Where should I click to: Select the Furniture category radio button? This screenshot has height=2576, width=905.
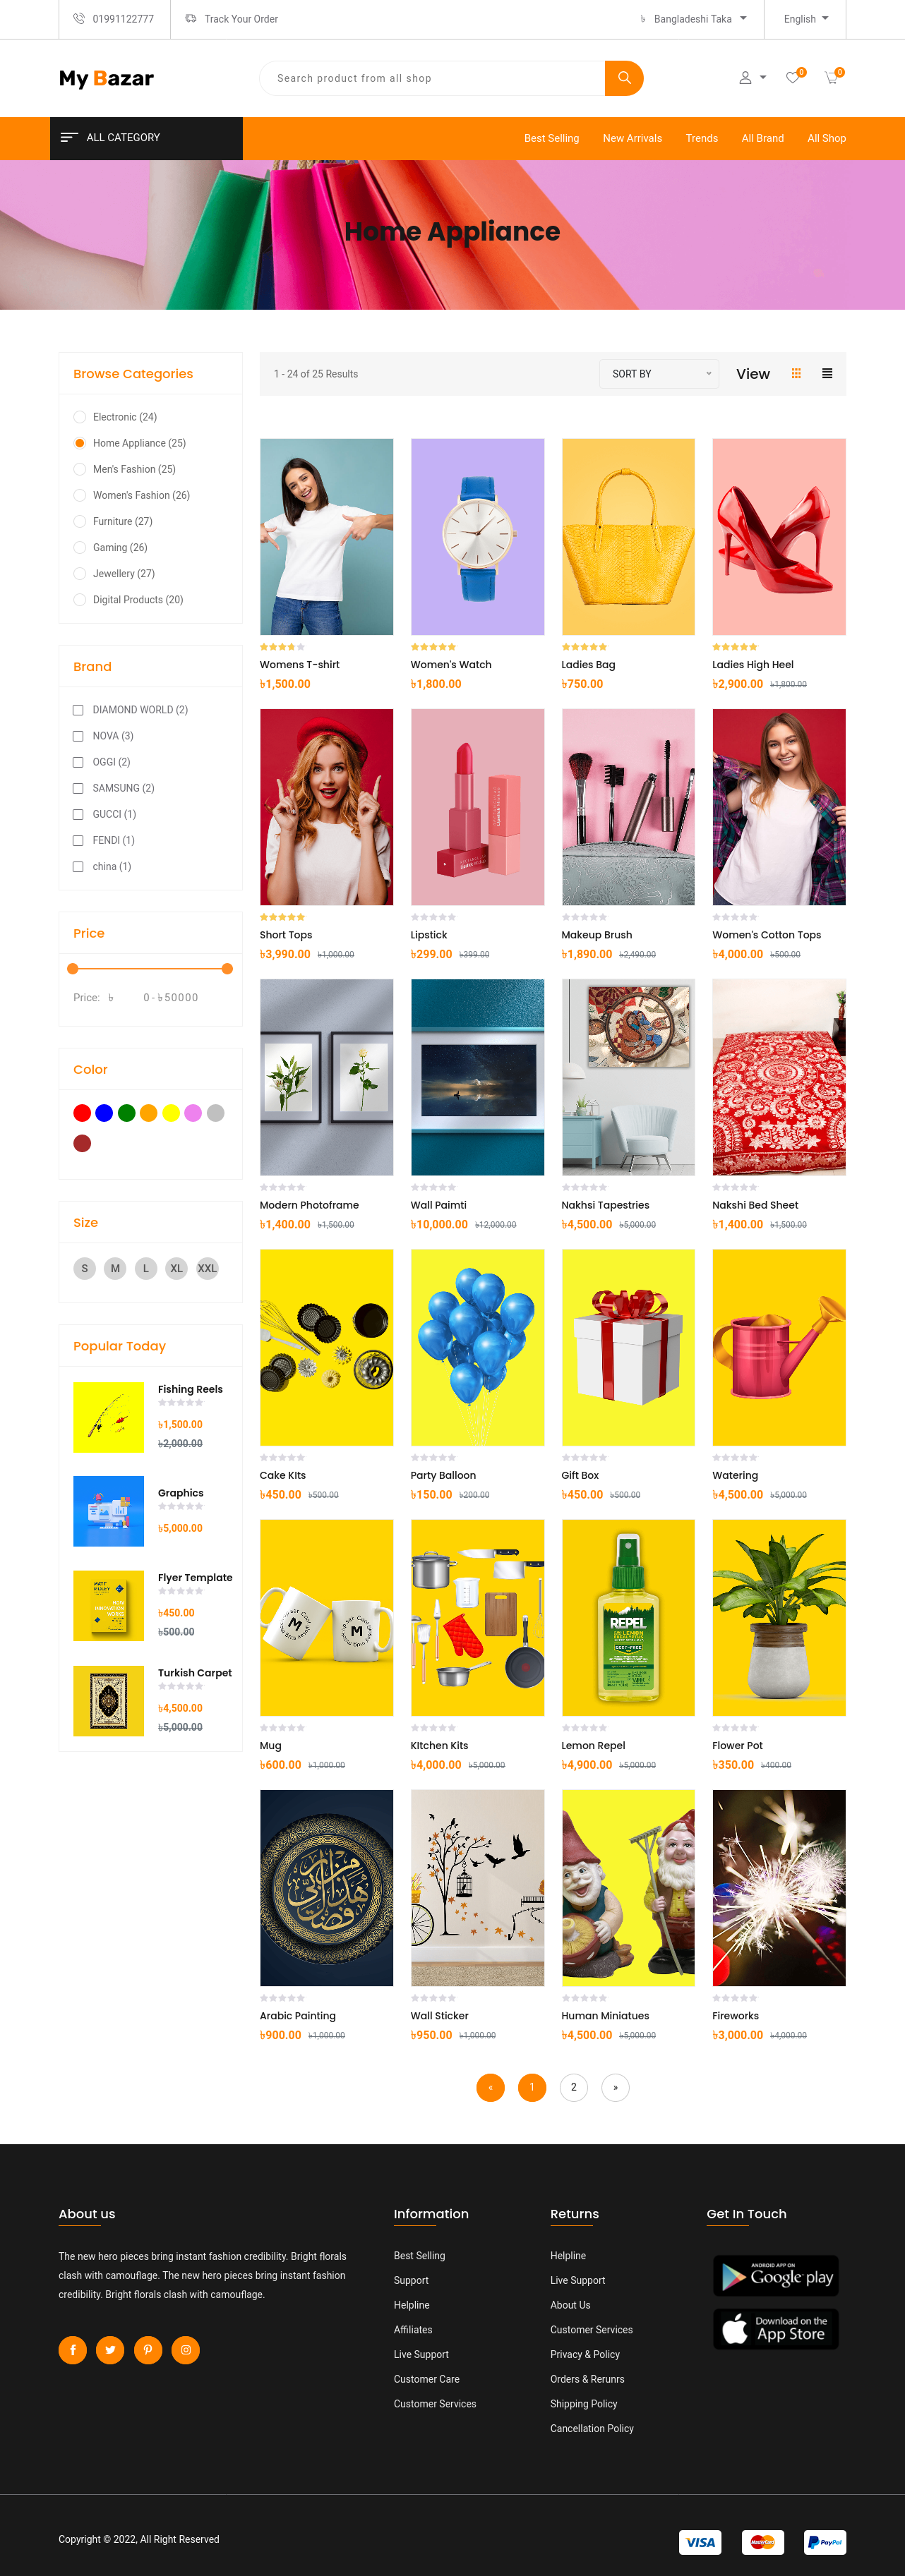(x=80, y=521)
